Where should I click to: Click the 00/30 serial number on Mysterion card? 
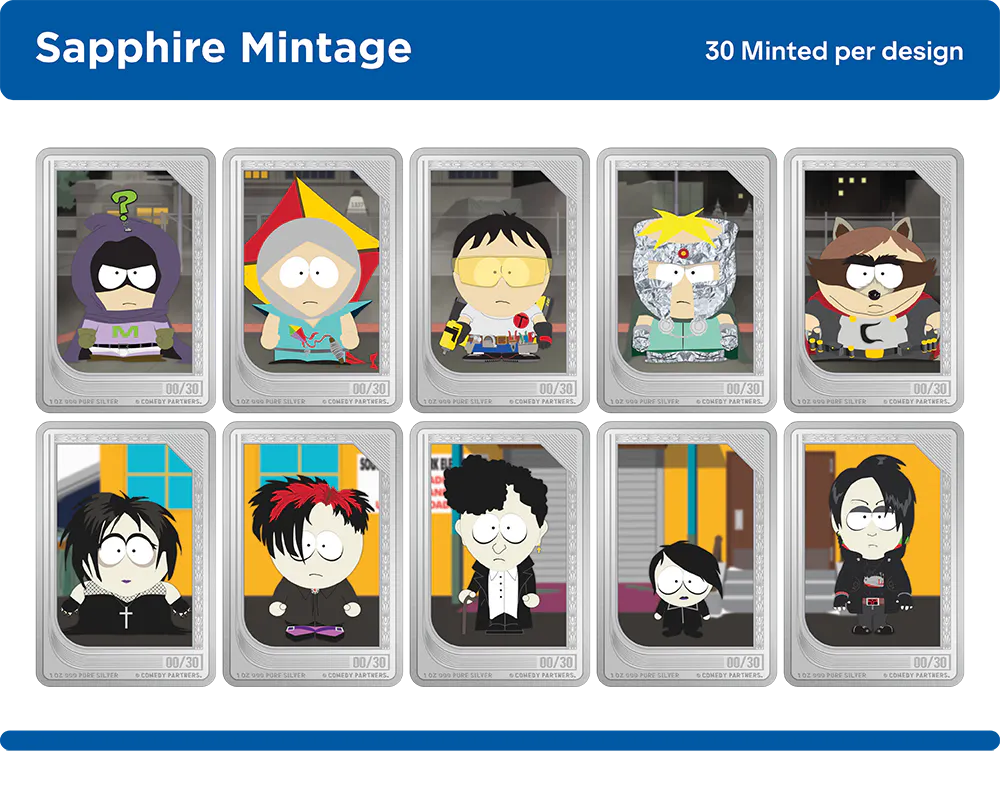coord(182,389)
